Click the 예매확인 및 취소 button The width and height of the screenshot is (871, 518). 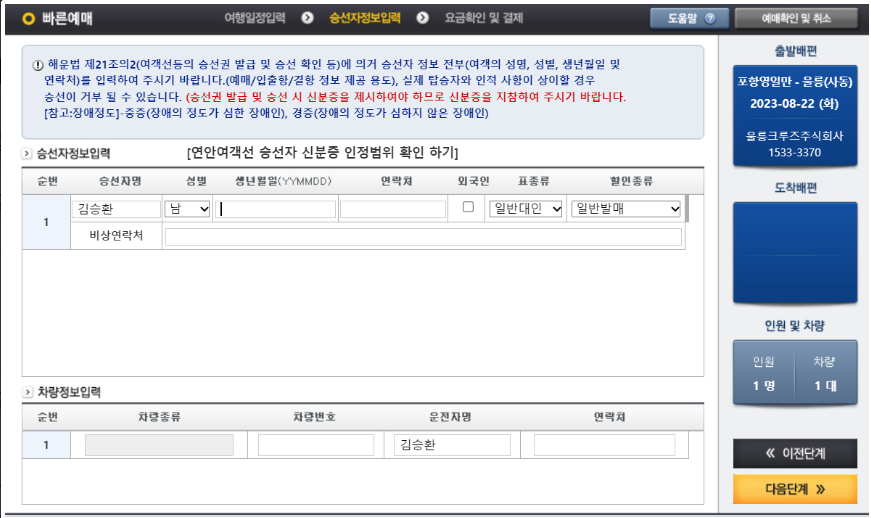tap(796, 18)
